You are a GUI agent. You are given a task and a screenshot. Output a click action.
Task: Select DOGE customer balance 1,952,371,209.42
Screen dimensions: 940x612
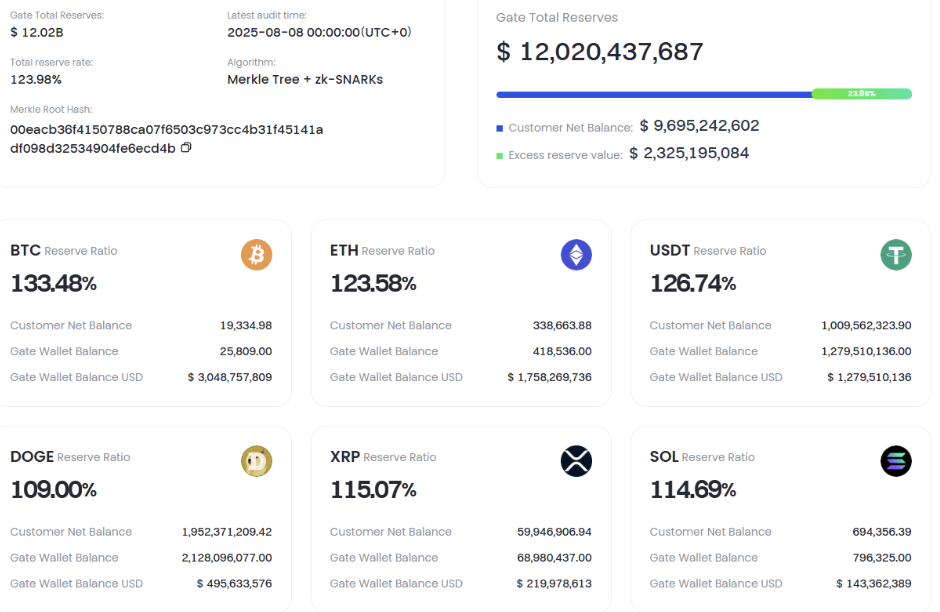click(x=227, y=532)
